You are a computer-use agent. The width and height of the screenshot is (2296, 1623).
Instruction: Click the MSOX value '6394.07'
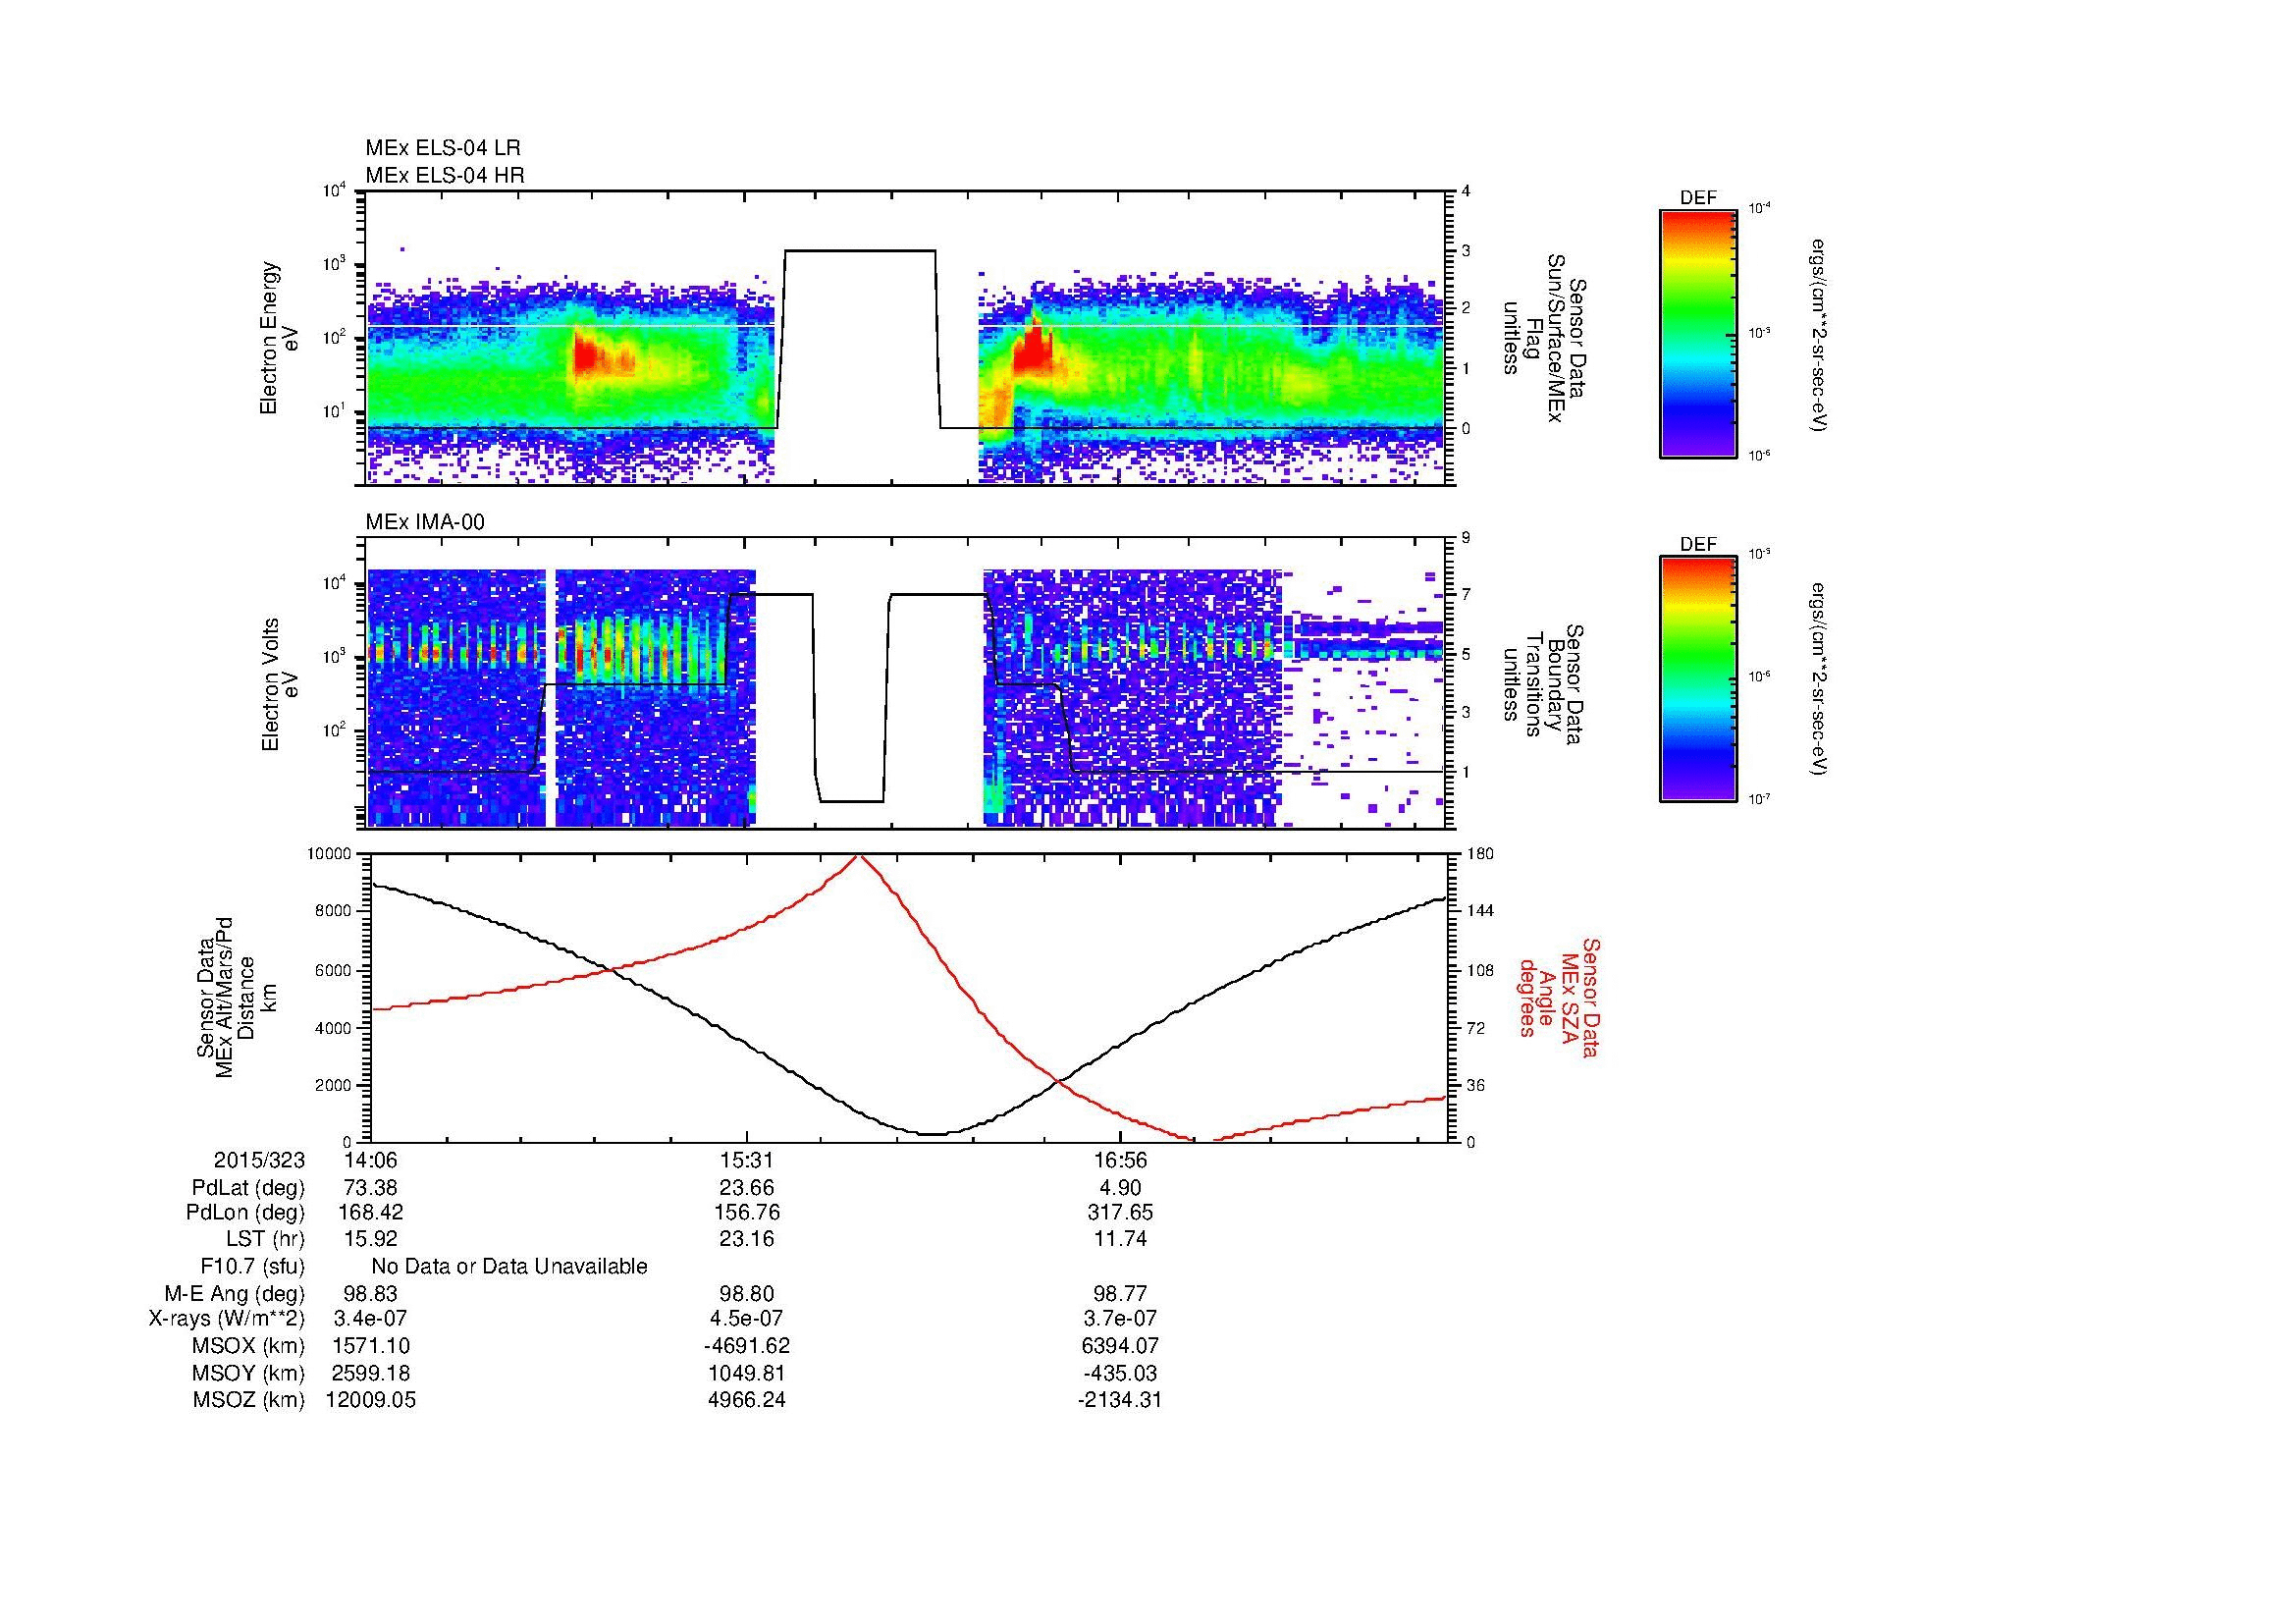(x=1120, y=1347)
